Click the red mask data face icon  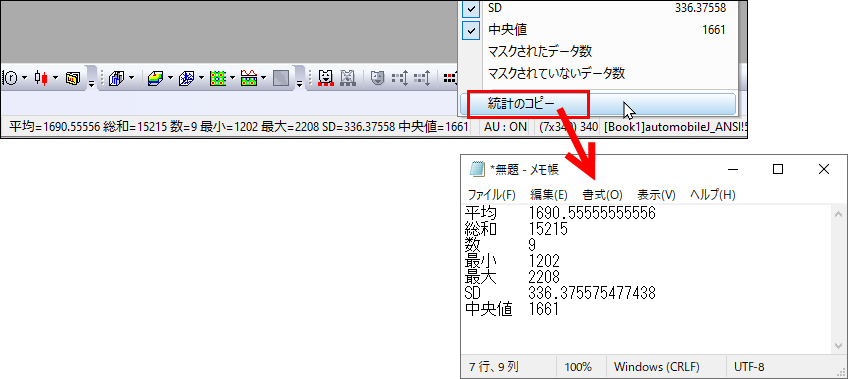tap(326, 78)
